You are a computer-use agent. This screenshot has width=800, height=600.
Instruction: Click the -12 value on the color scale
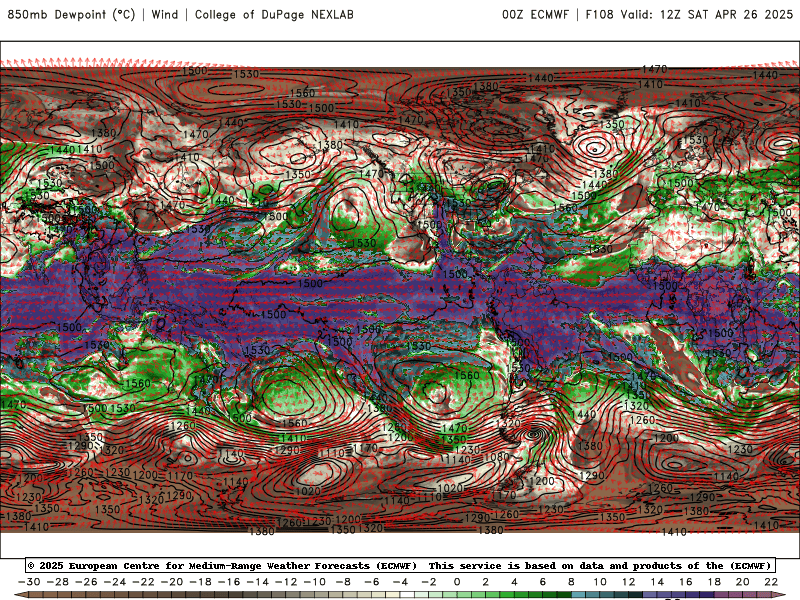click(286, 582)
